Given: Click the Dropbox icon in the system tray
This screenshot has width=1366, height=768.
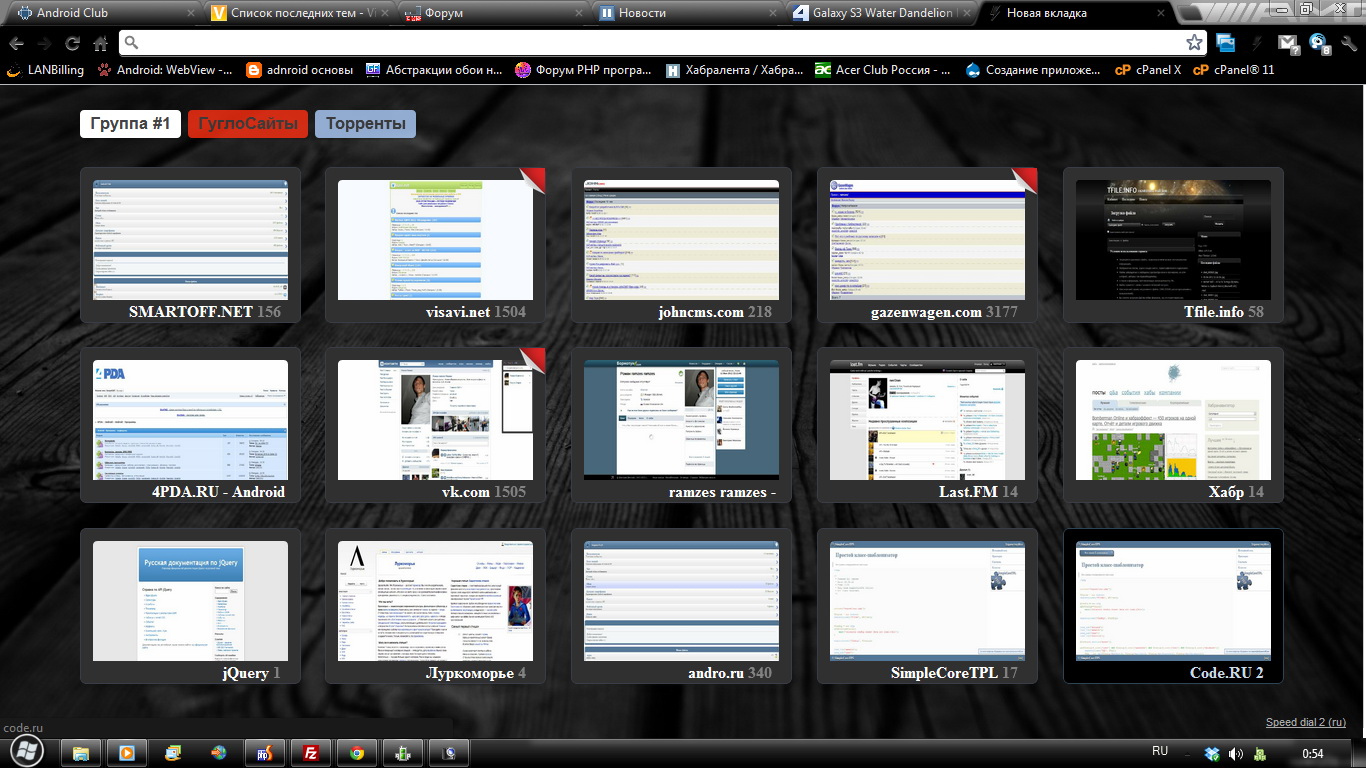Looking at the screenshot, I should pyautogui.click(x=1212, y=753).
